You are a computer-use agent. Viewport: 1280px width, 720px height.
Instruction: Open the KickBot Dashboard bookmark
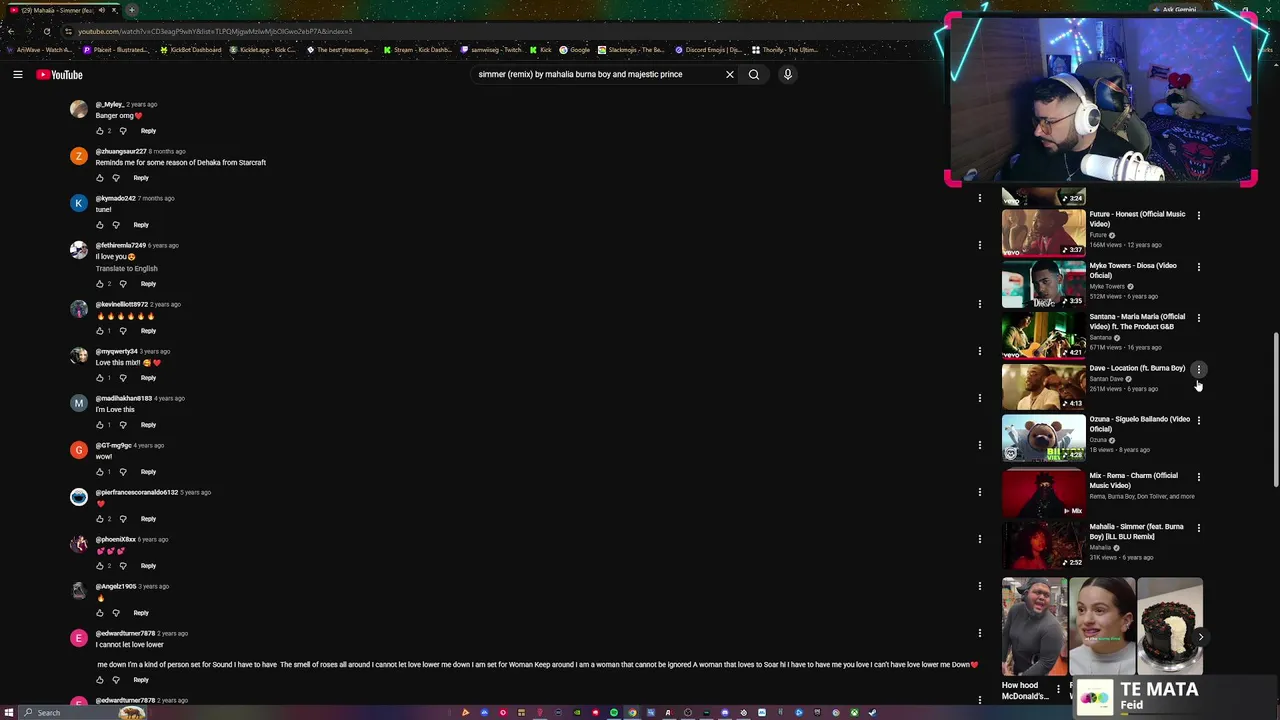point(191,50)
